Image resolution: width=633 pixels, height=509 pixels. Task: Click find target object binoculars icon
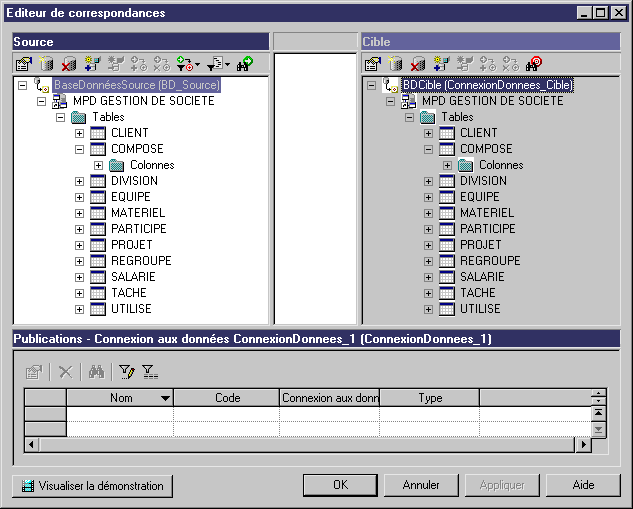coord(534,64)
